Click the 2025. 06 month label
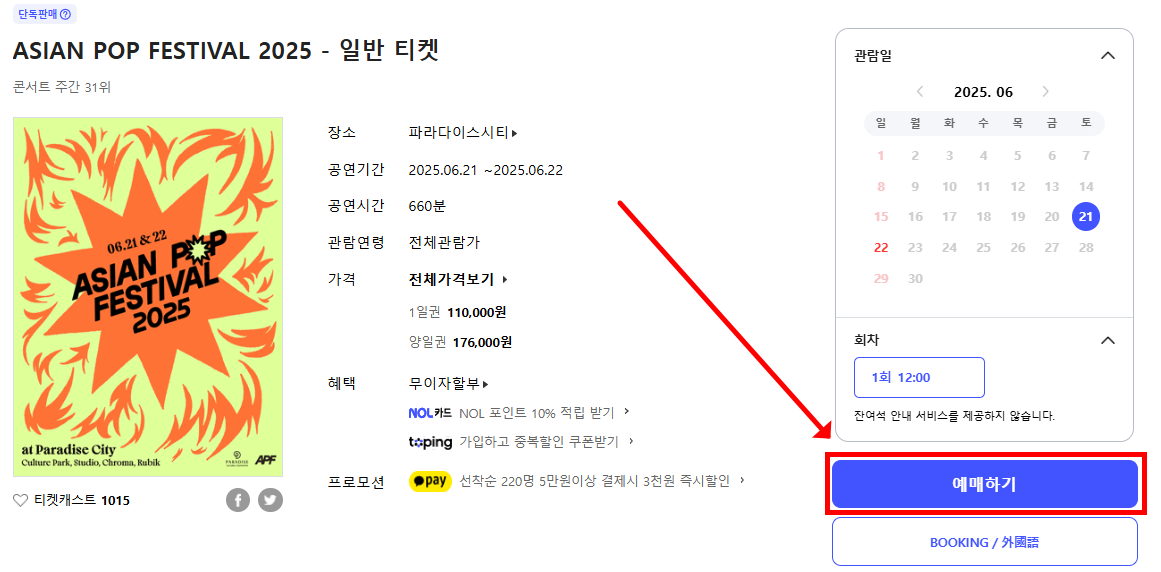This screenshot has height=572, width=1161. [983, 92]
